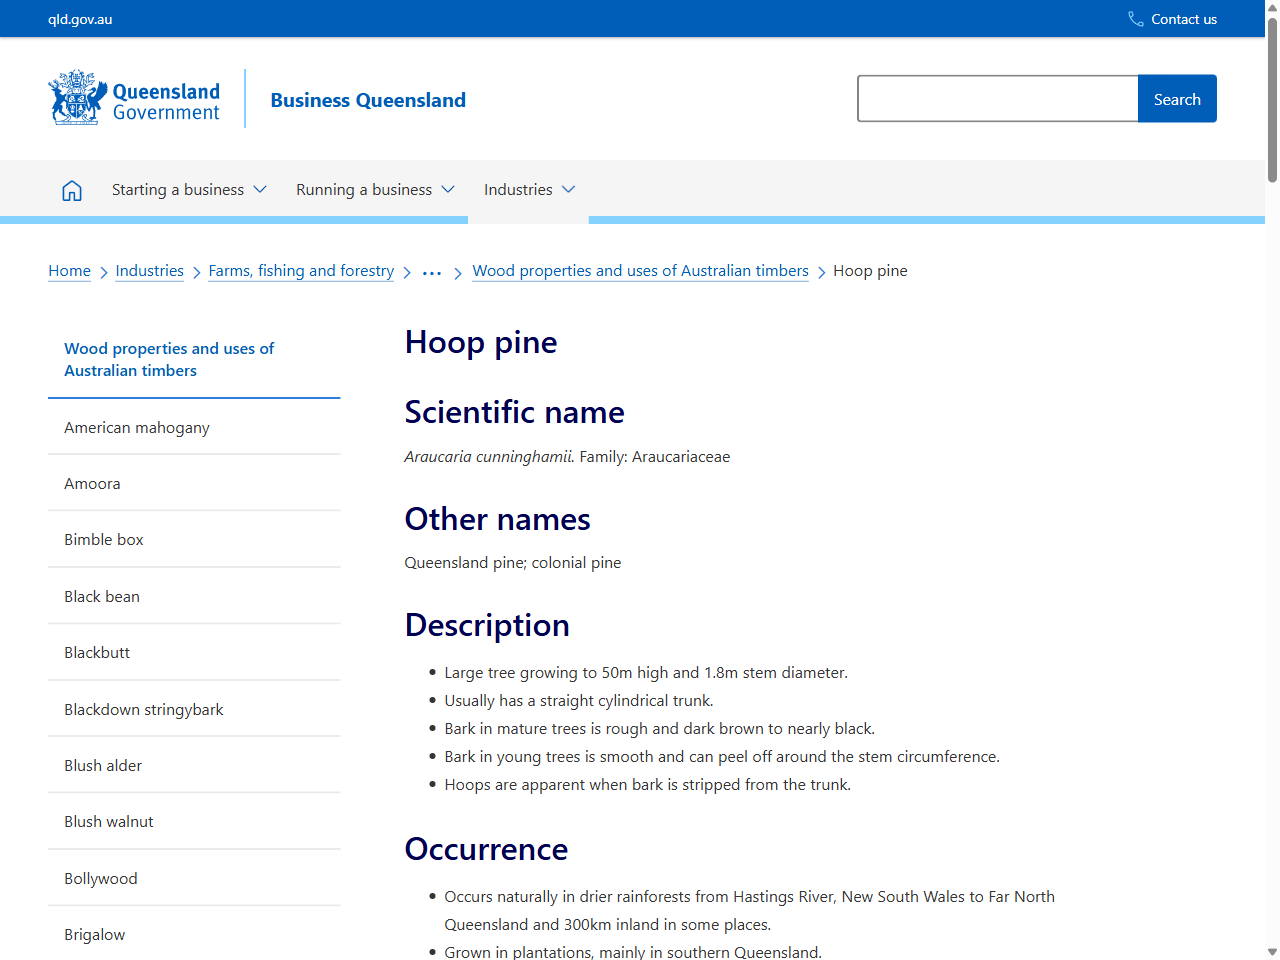Click the Home breadcrumb link
1280x960 pixels.
click(69, 271)
